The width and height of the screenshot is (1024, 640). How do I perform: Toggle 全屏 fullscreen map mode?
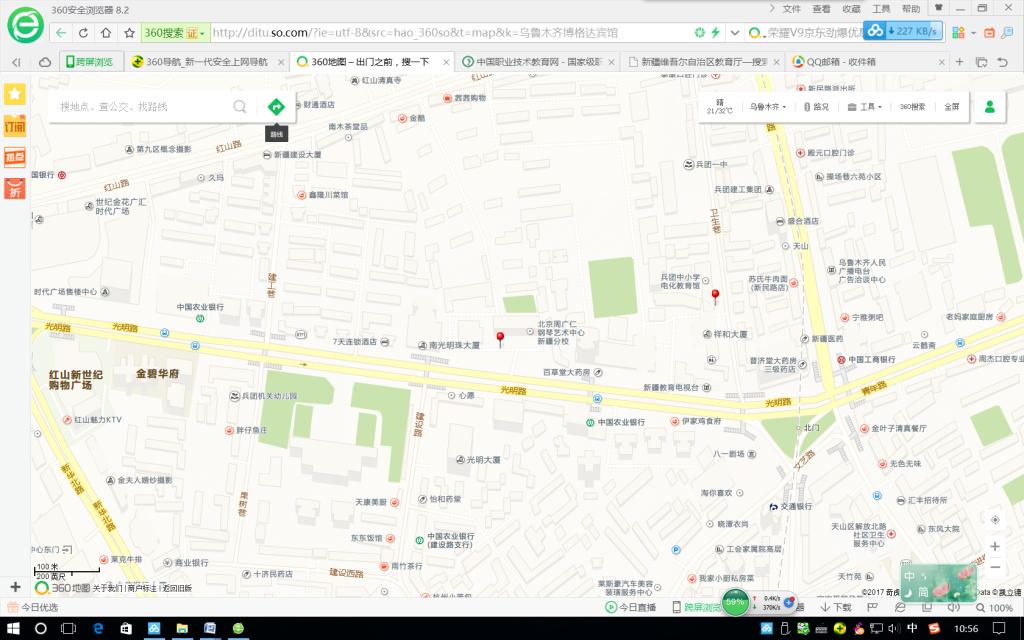pos(951,106)
